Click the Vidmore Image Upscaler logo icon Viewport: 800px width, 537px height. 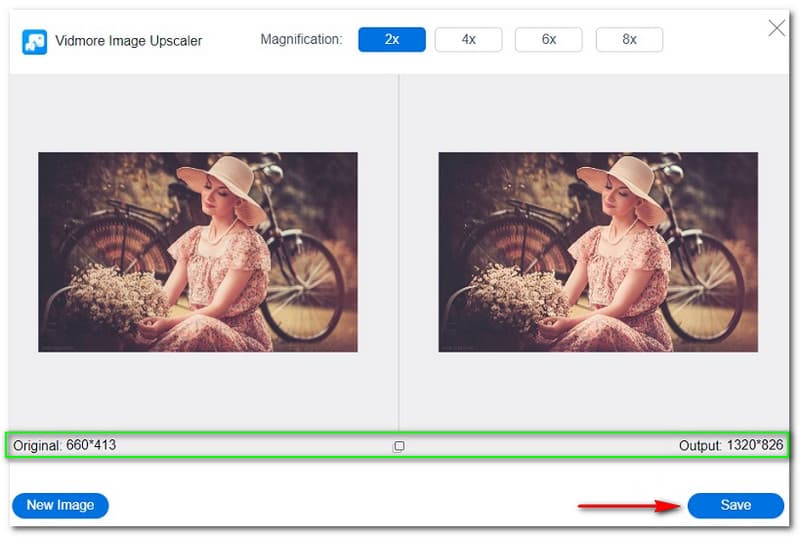(x=34, y=42)
